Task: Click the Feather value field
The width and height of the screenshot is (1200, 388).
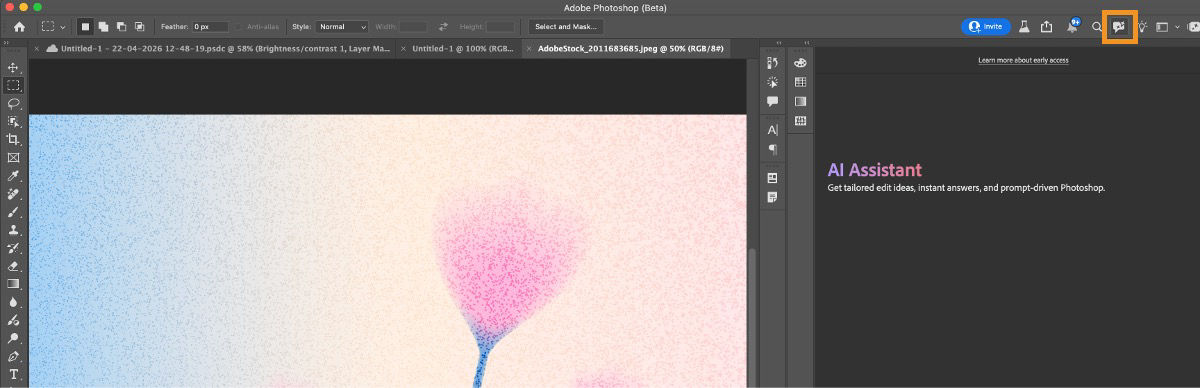Action: coord(210,27)
